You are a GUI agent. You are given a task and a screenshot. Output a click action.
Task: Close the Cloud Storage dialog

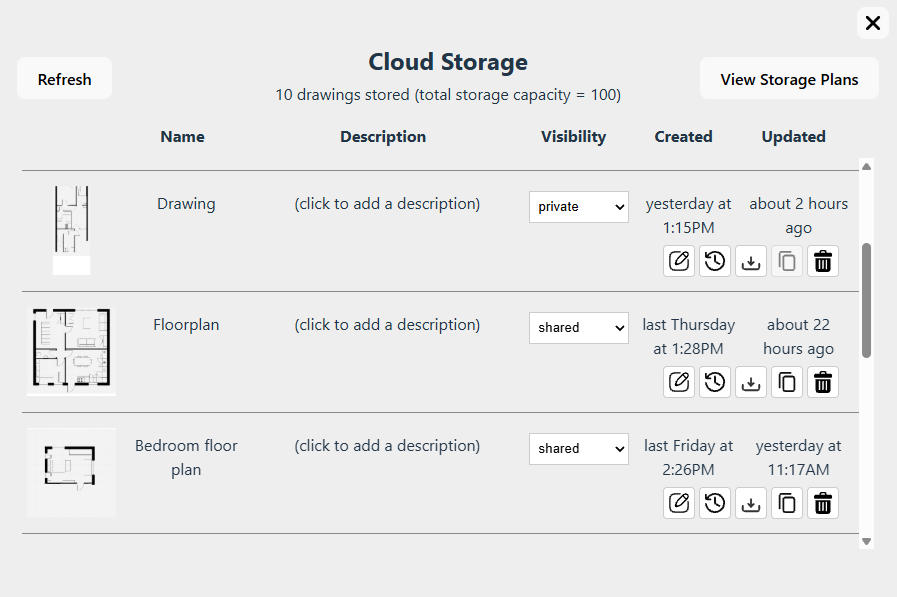click(873, 23)
